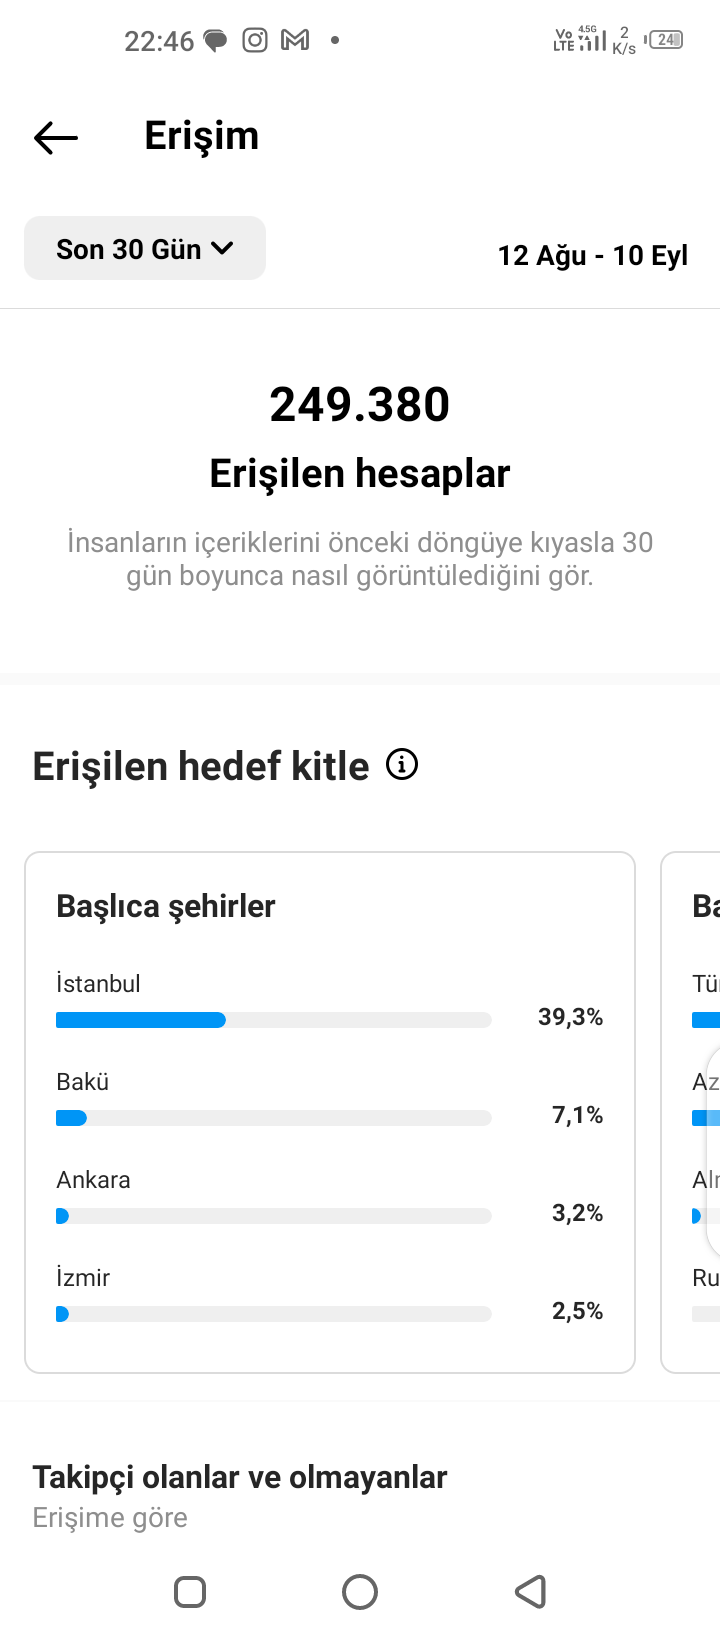Tap the chat bubble notification icon

click(216, 41)
